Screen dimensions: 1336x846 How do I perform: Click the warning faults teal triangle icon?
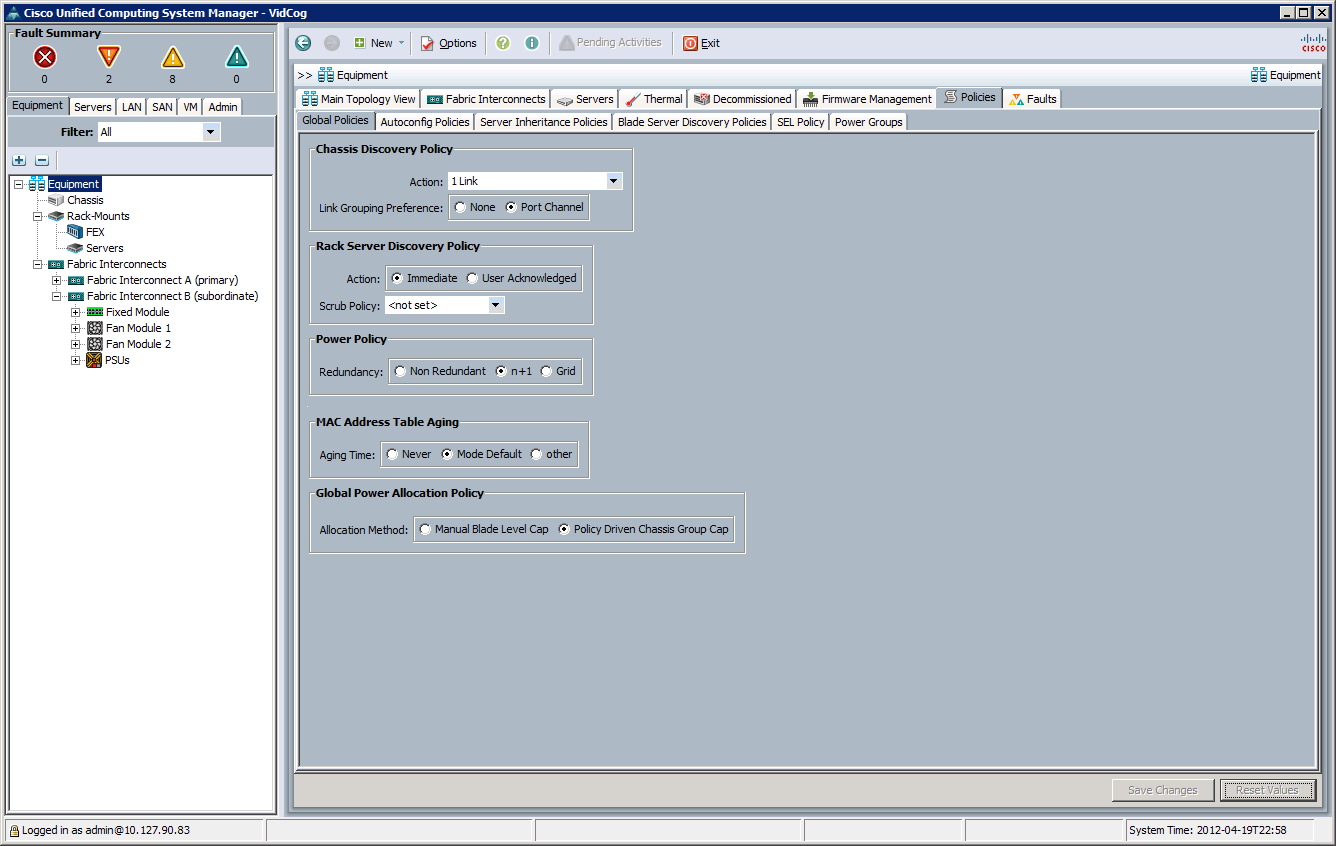pos(237,57)
